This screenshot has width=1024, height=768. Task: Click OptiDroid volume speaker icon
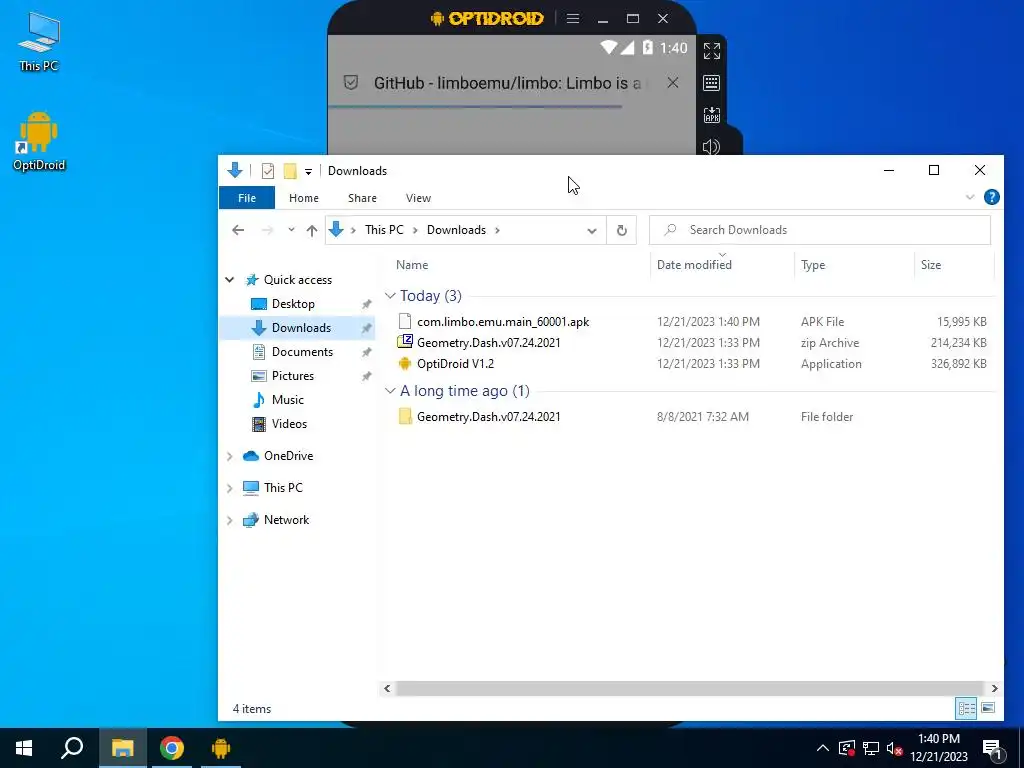pyautogui.click(x=711, y=146)
